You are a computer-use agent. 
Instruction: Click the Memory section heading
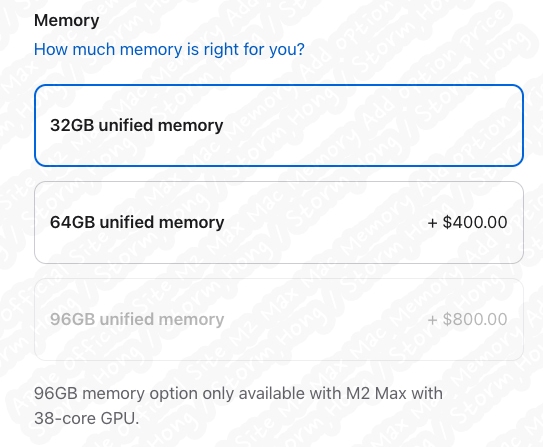[x=66, y=20]
